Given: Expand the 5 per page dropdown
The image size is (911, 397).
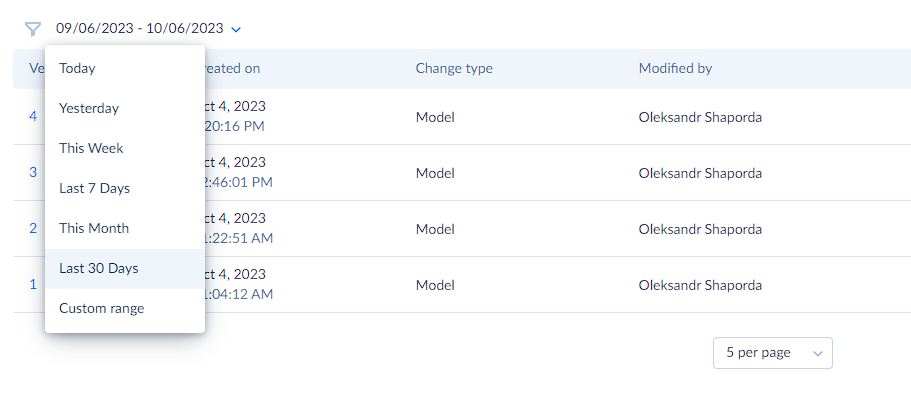Looking at the screenshot, I should tap(773, 353).
